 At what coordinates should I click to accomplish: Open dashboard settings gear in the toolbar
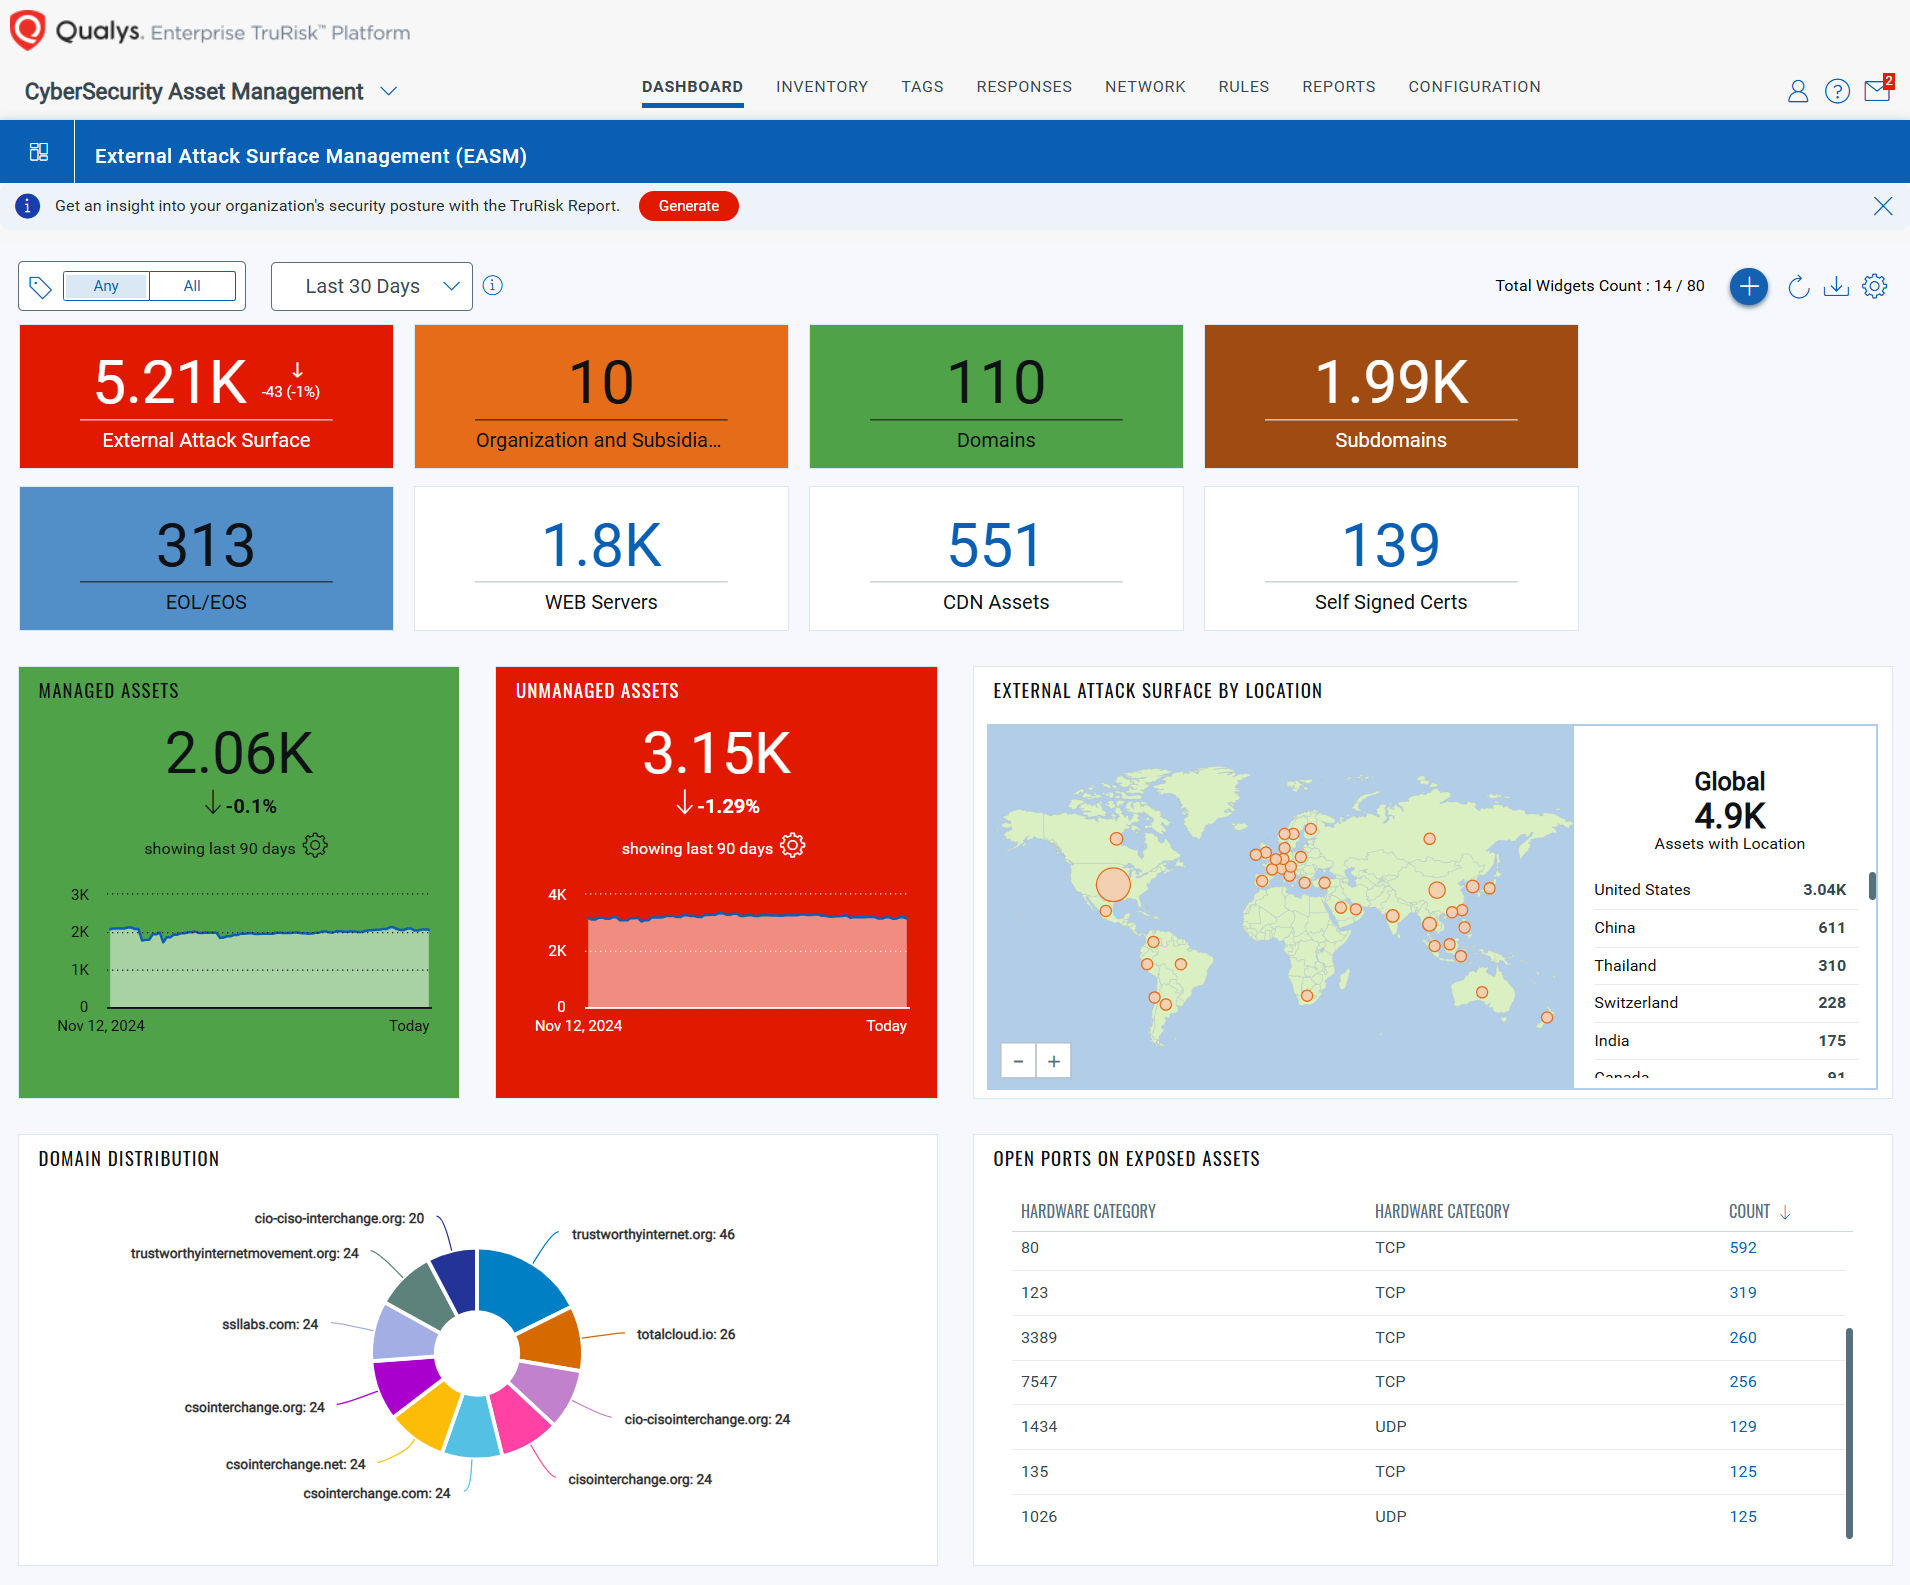click(x=1875, y=287)
